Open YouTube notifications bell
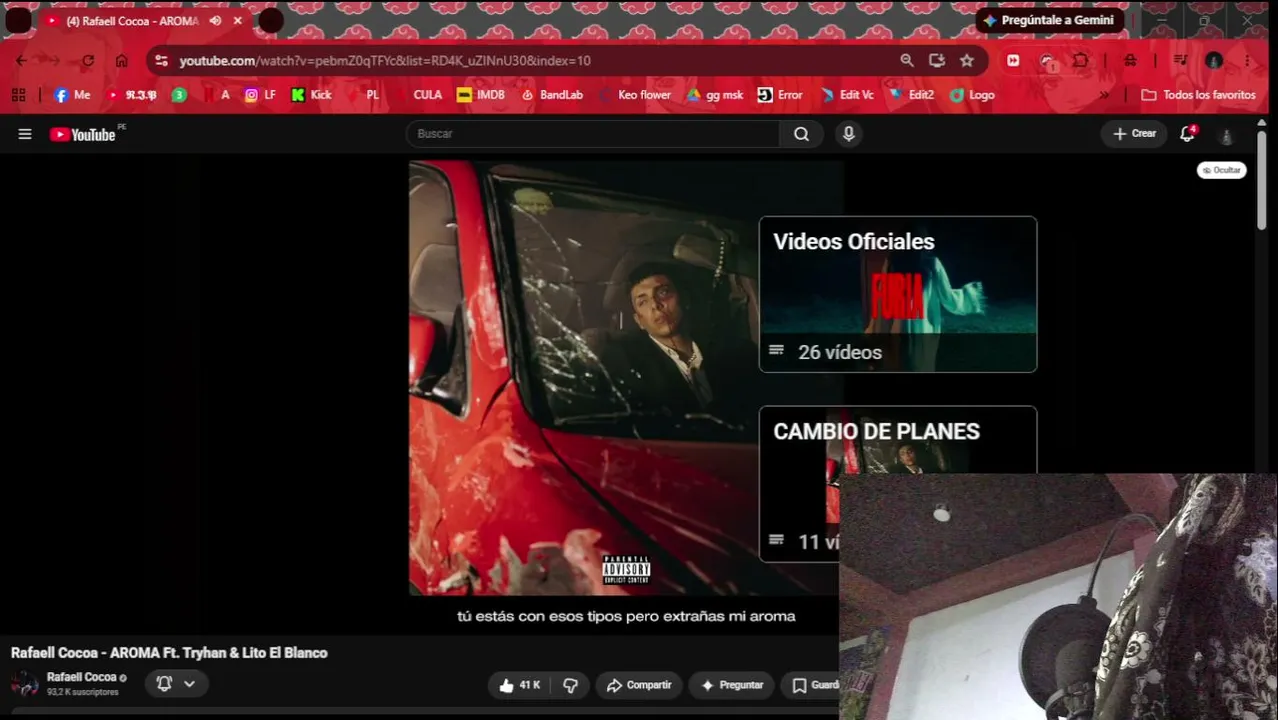Image resolution: width=1278 pixels, height=720 pixels. (x=1187, y=134)
